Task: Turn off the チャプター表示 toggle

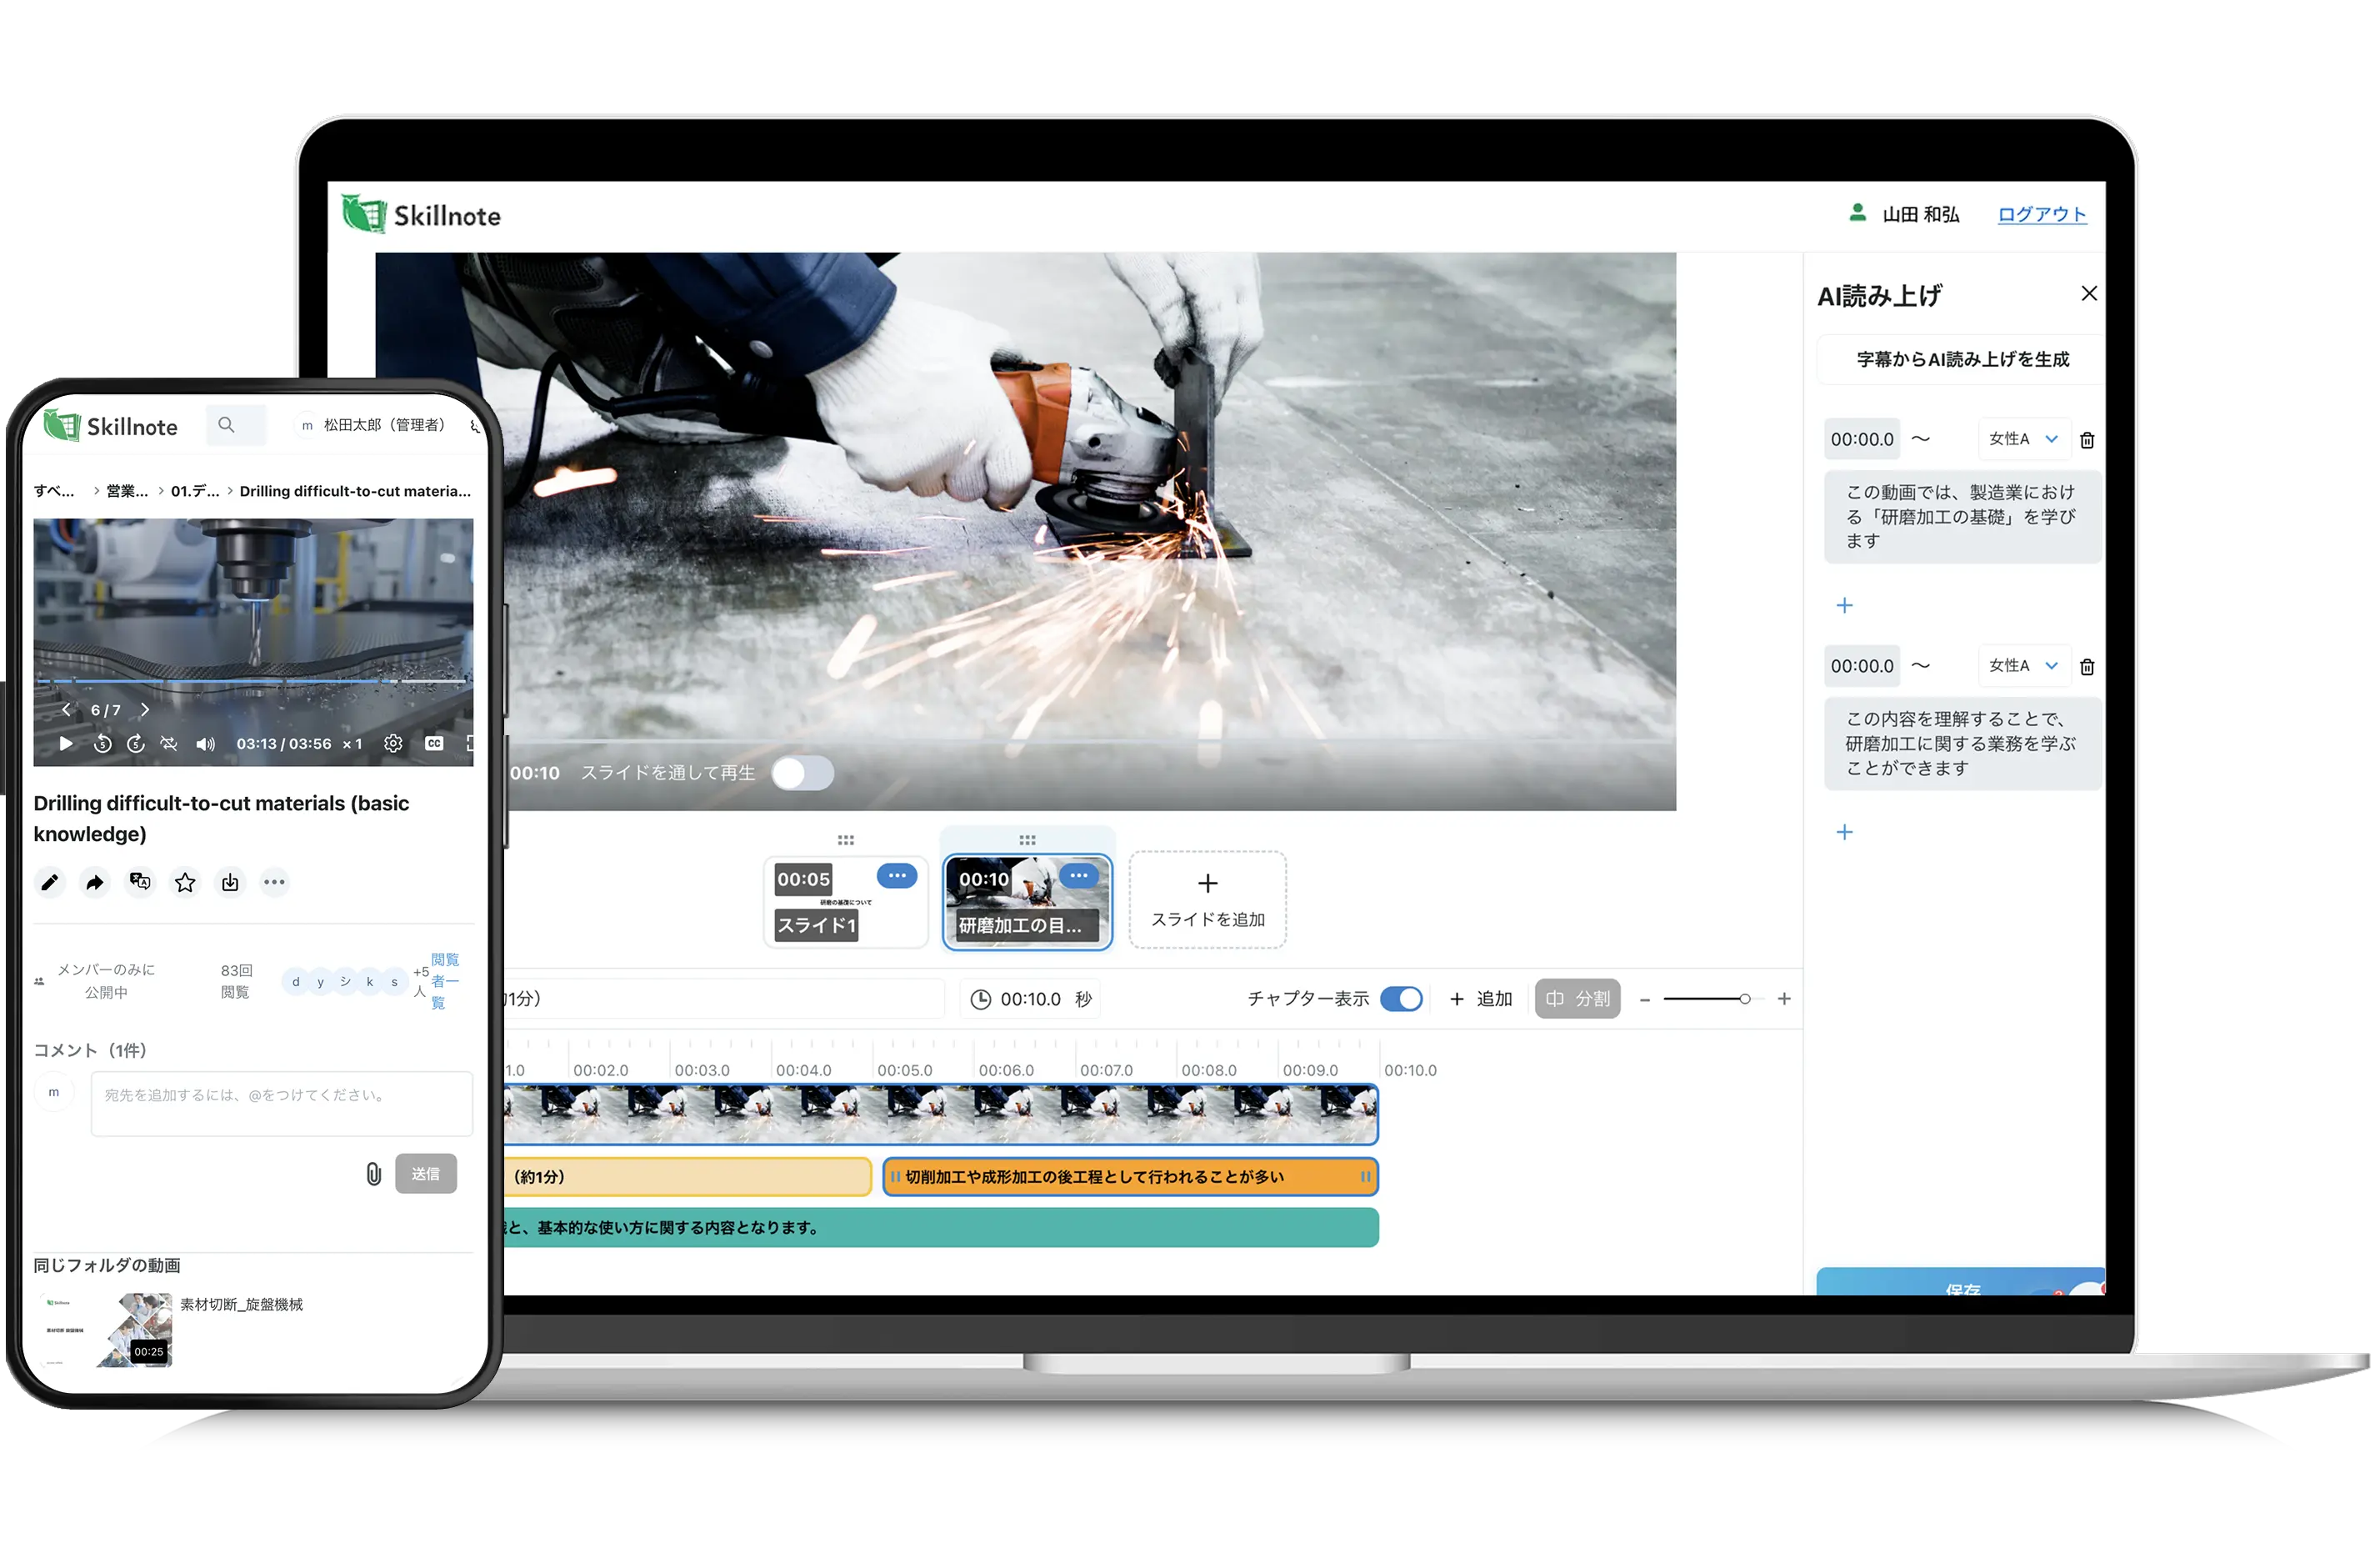Action: point(1403,998)
